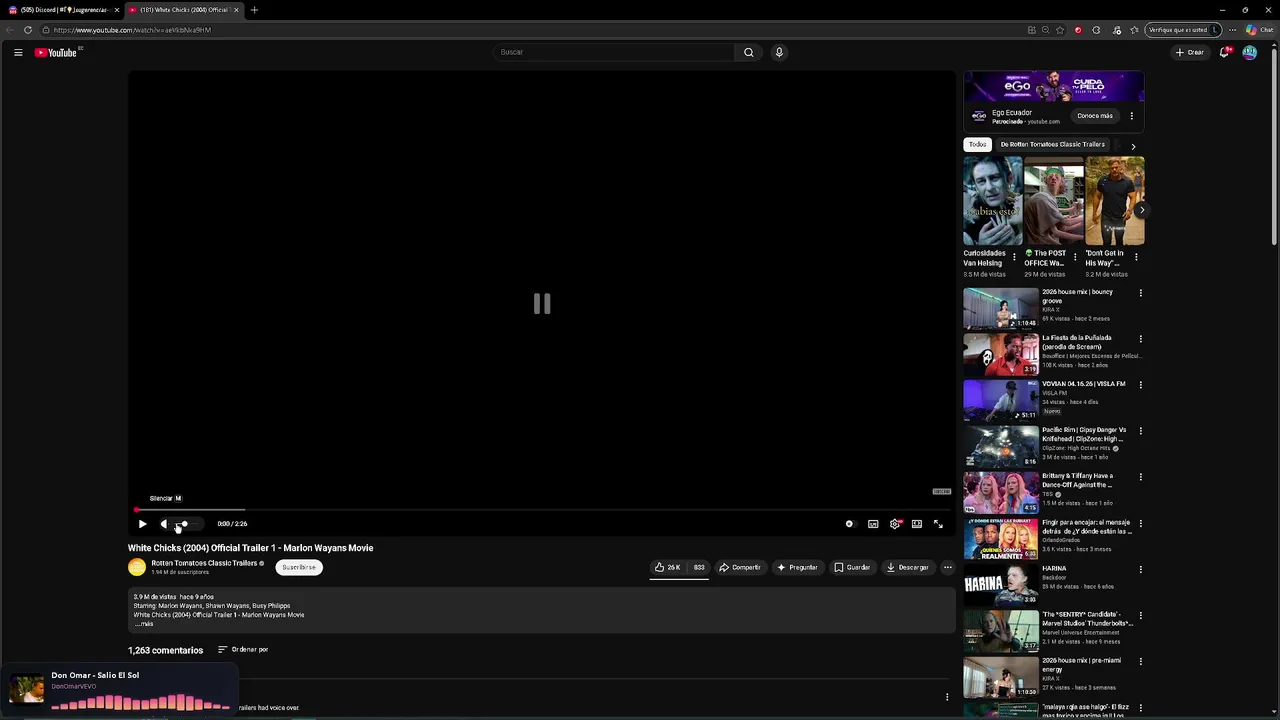Enter fullscreen mode on the player
The height and width of the screenshot is (720, 1280).
[x=938, y=524]
